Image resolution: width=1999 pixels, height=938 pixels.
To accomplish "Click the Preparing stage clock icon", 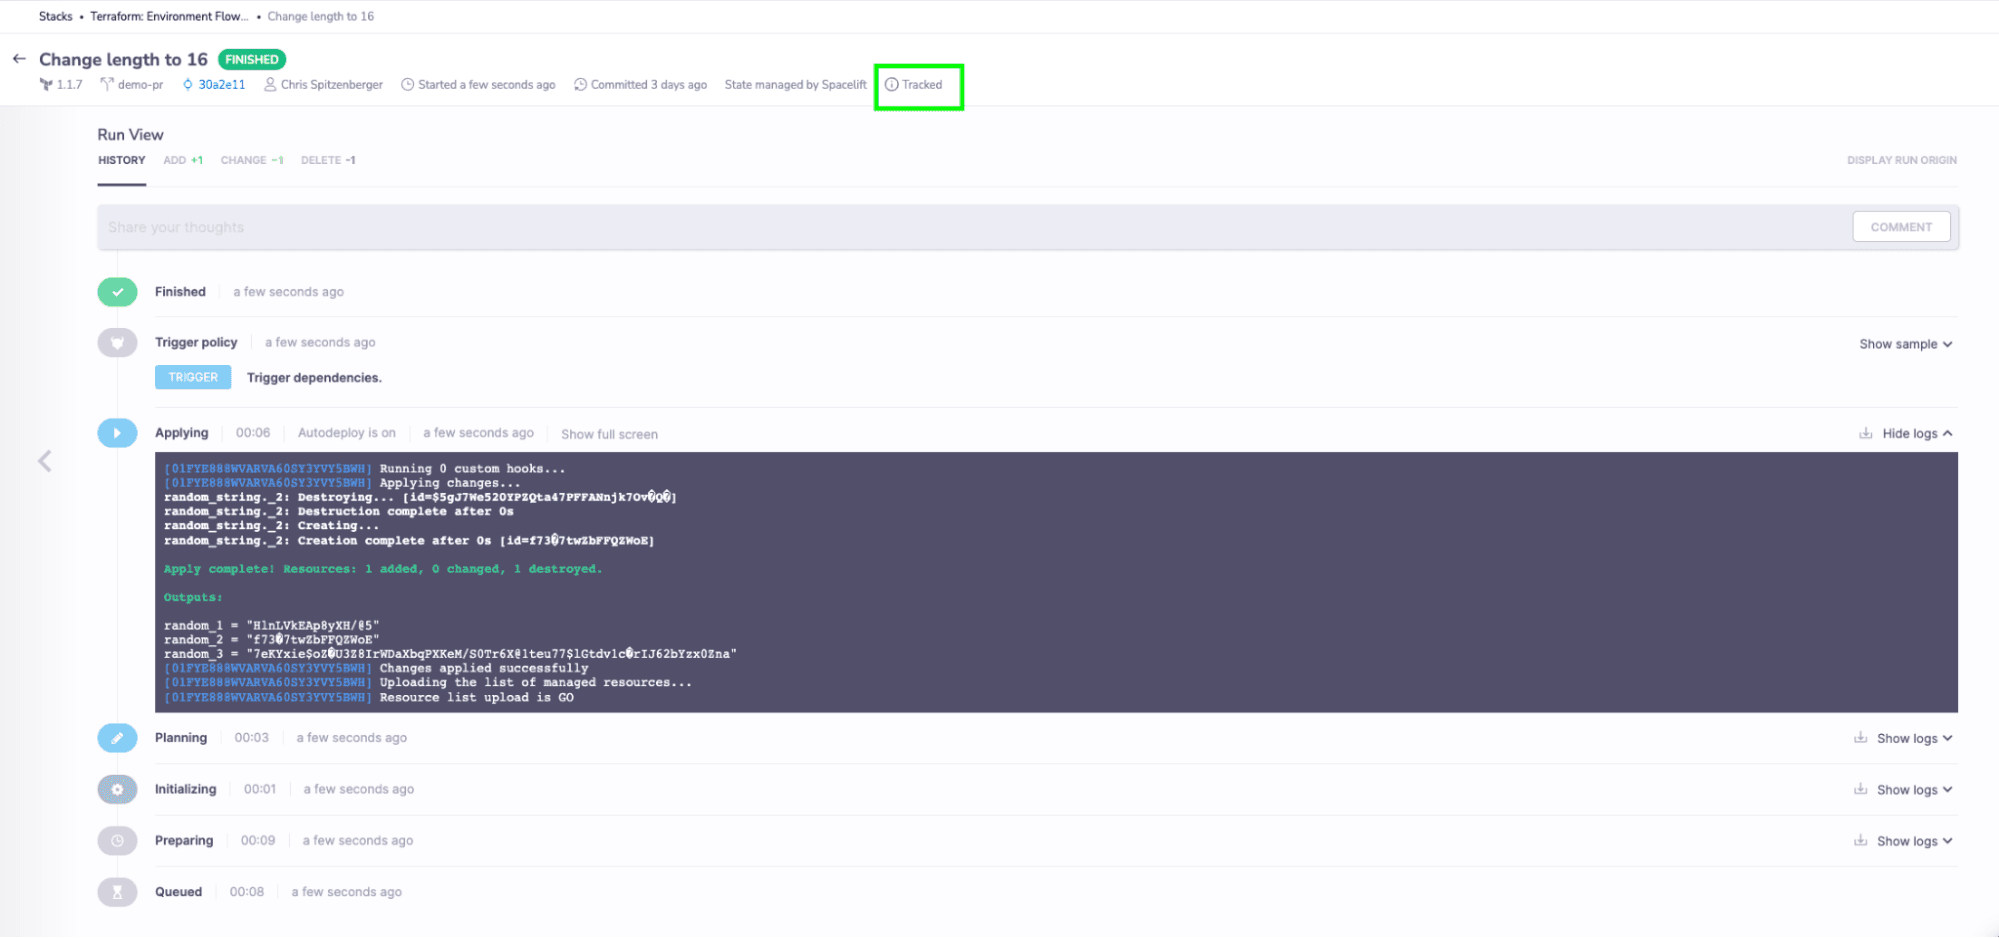I will click(117, 841).
